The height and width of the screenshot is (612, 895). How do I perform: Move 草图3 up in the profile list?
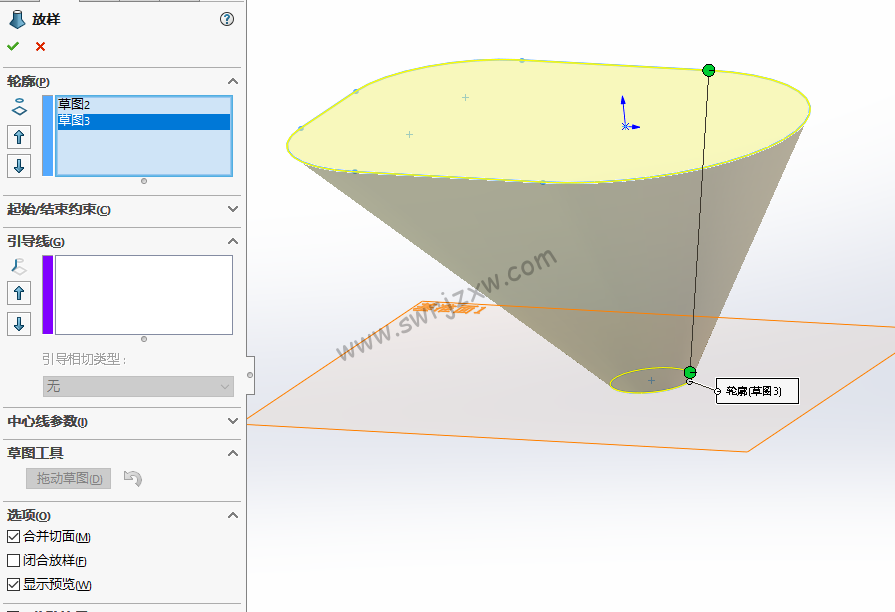[x=18, y=137]
